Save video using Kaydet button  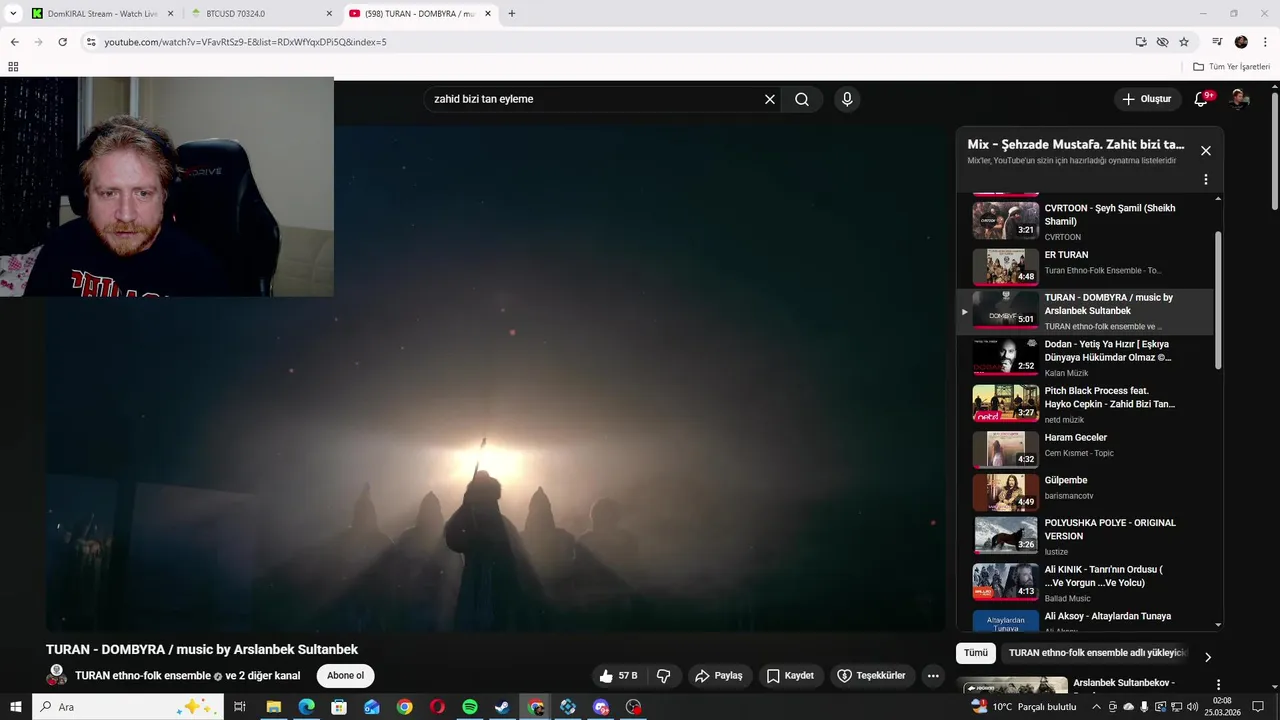click(x=790, y=676)
